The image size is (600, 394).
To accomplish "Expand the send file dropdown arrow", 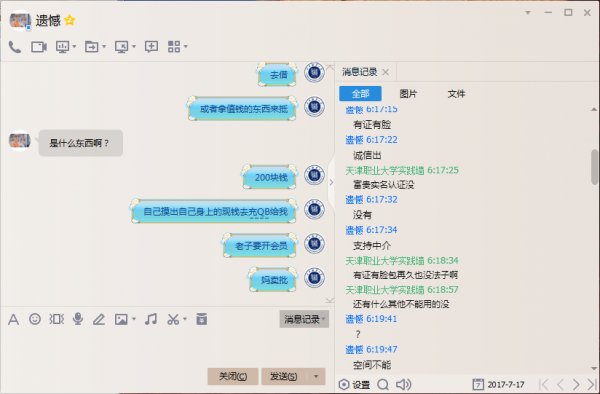I will pos(104,47).
